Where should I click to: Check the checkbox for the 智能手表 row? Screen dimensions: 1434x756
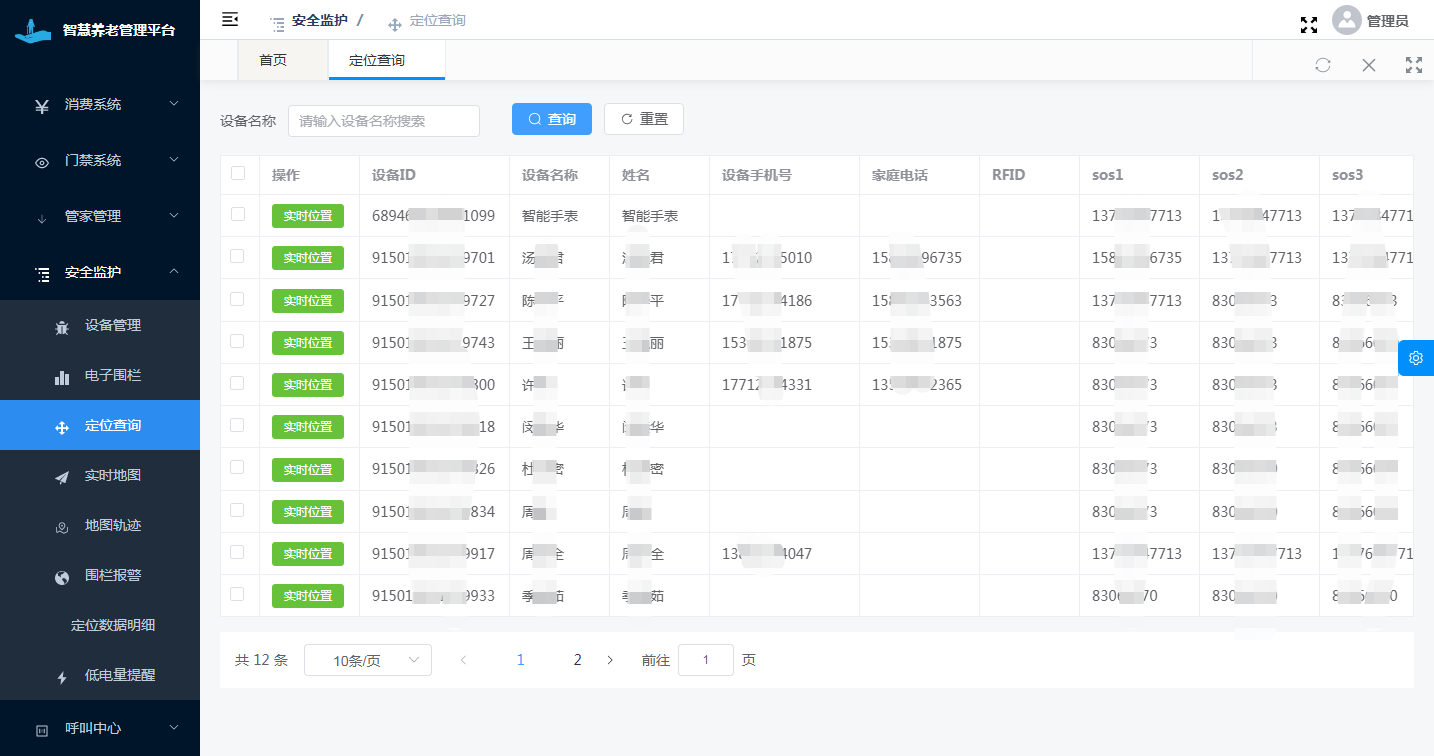pos(238,214)
